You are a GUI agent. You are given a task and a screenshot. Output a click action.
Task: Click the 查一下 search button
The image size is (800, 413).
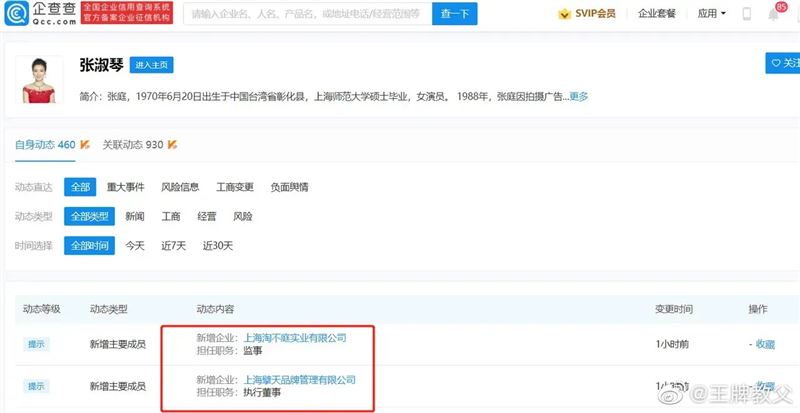click(x=455, y=14)
